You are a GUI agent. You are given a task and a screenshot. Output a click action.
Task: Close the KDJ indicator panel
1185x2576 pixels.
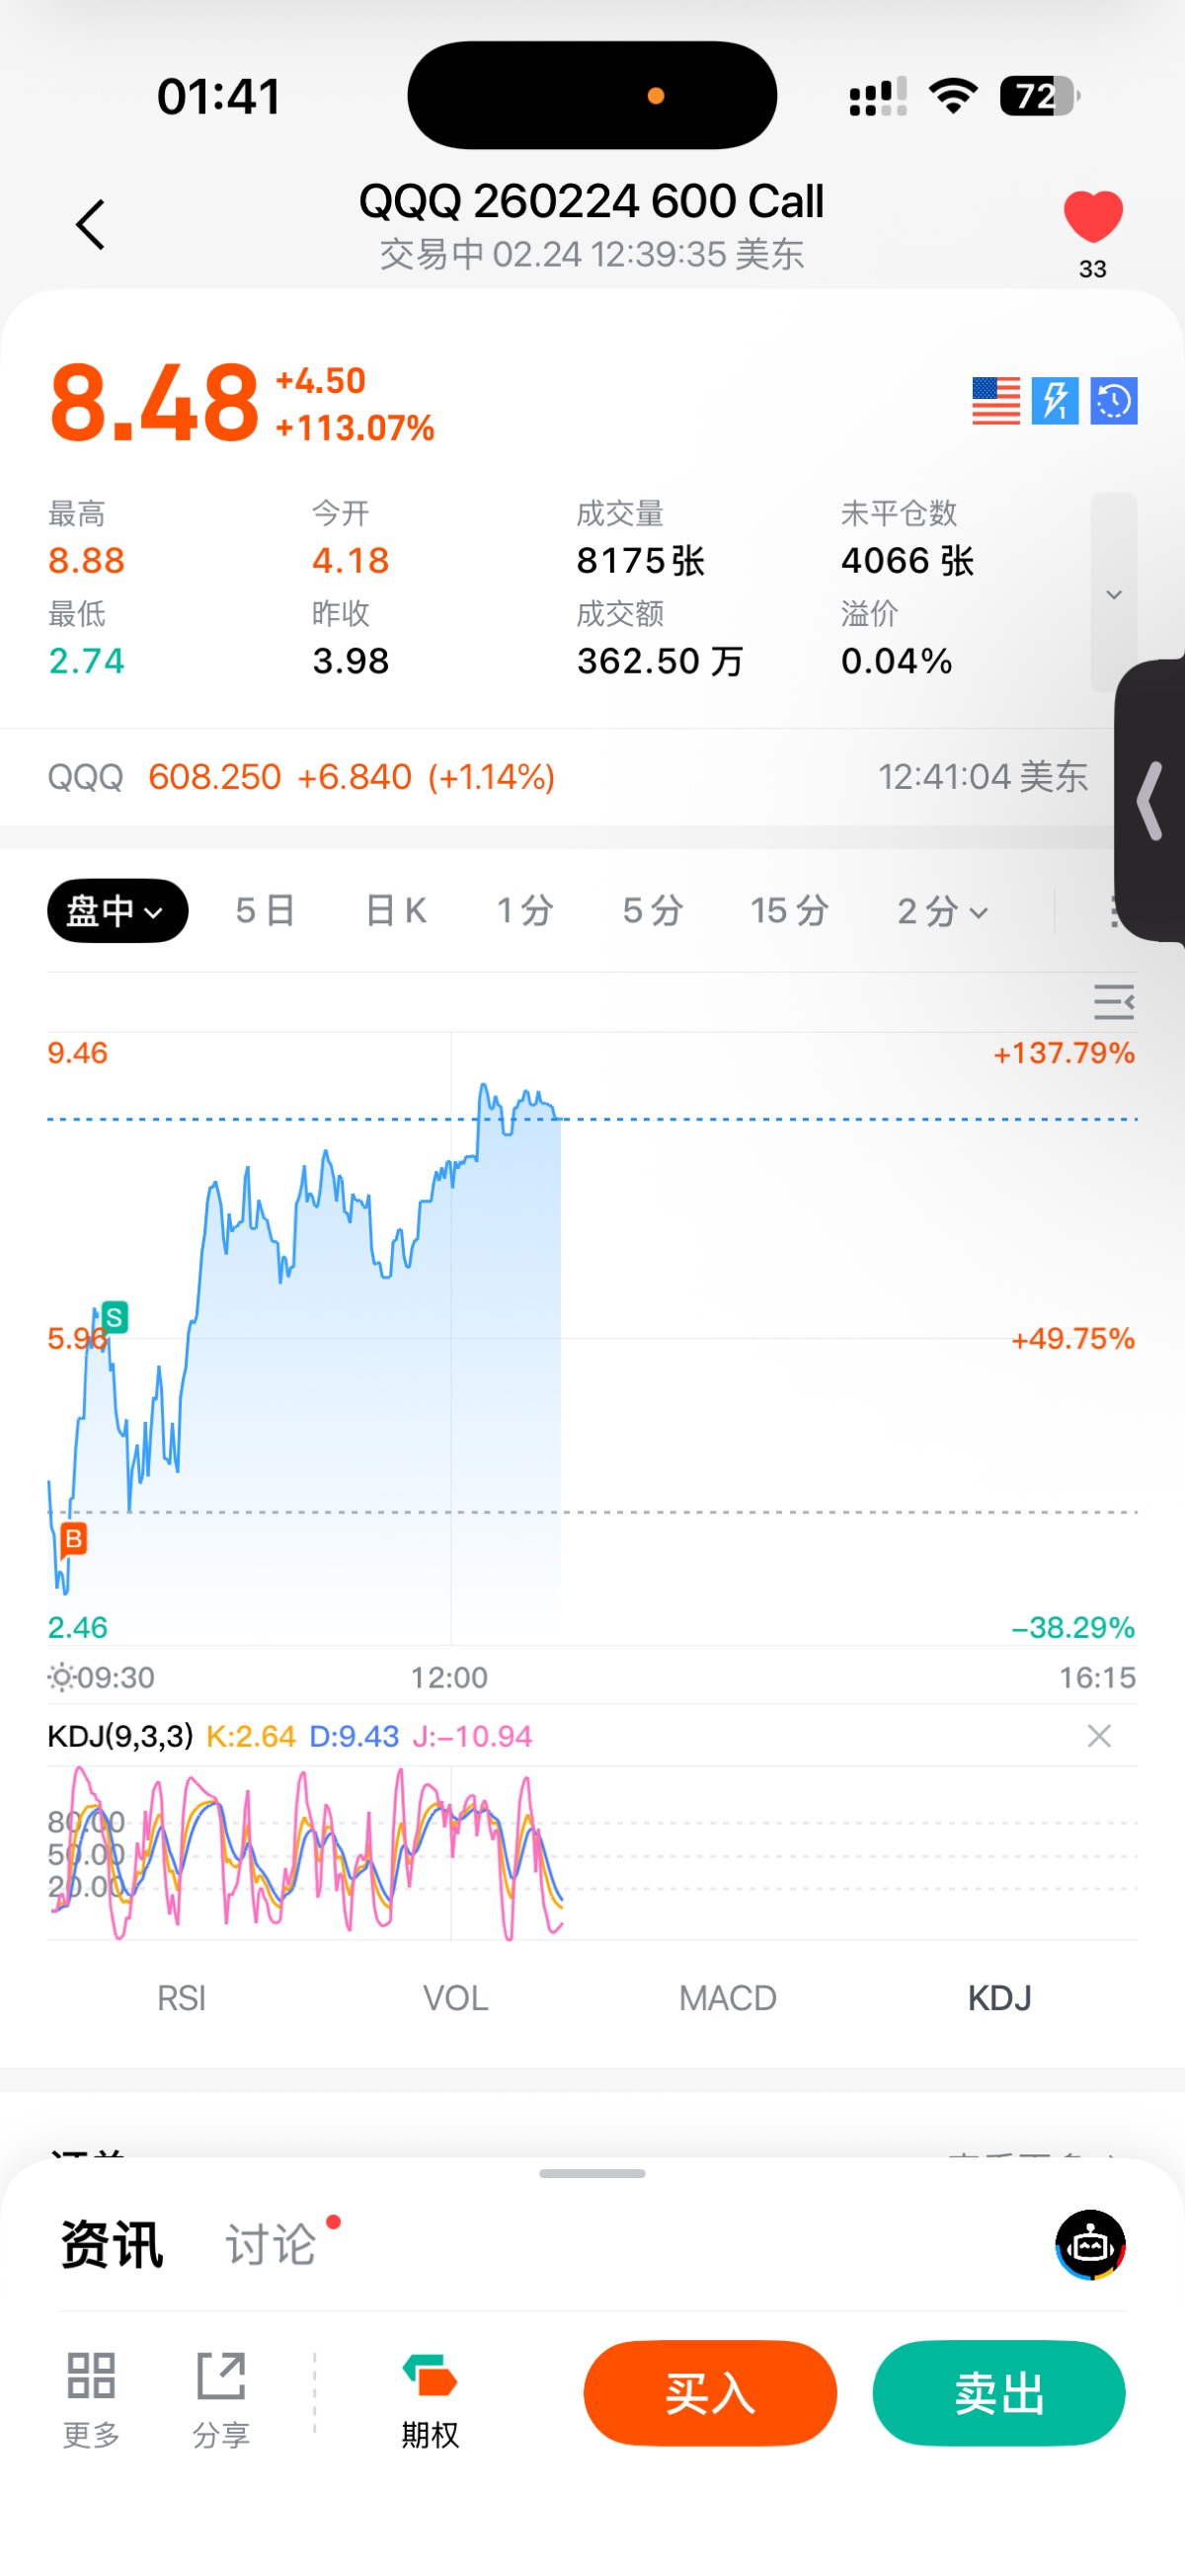pos(1099,1736)
